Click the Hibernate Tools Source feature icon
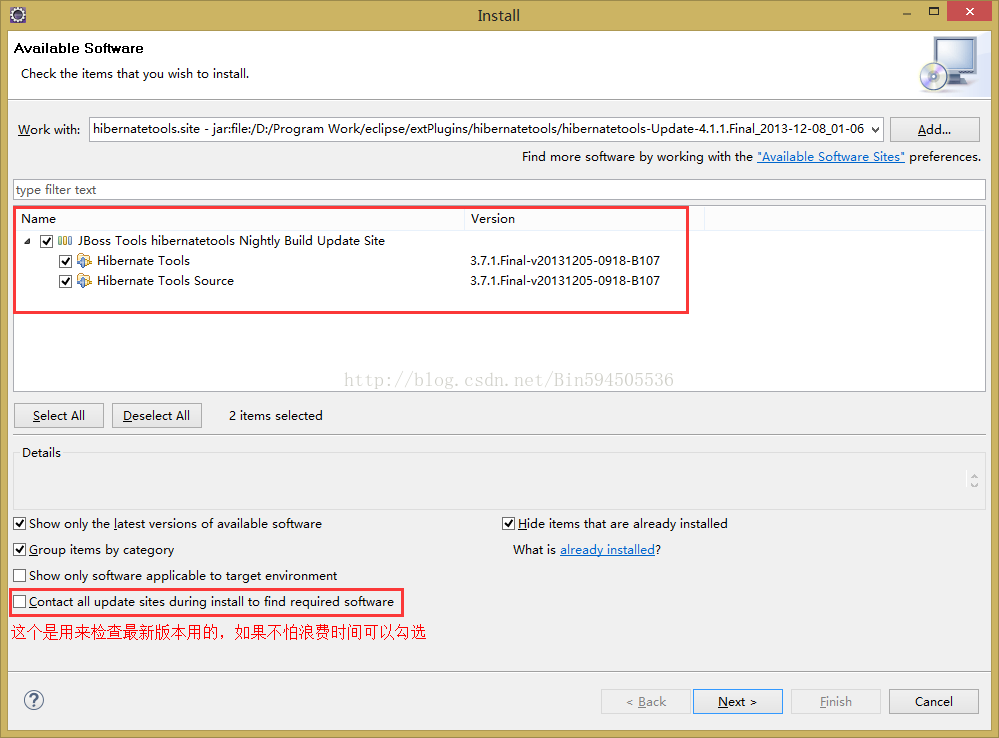The width and height of the screenshot is (999, 738). [84, 280]
